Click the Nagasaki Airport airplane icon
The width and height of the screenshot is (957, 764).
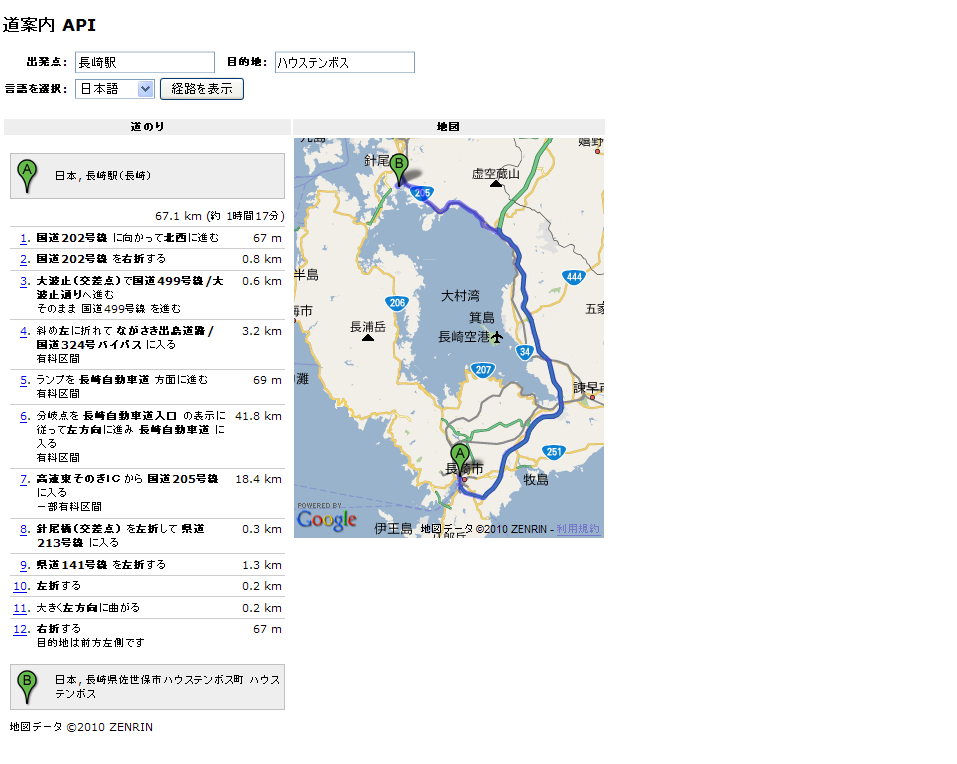(x=497, y=337)
